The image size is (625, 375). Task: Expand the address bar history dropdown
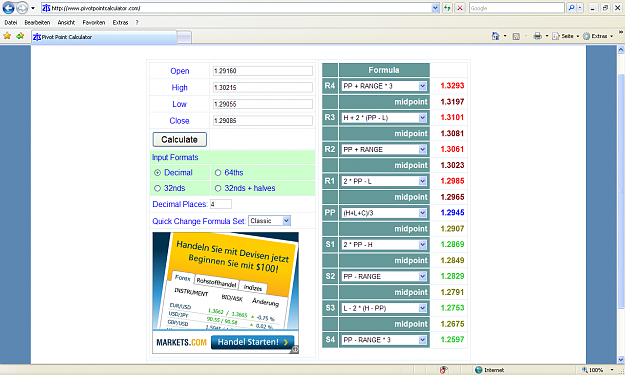coord(435,8)
